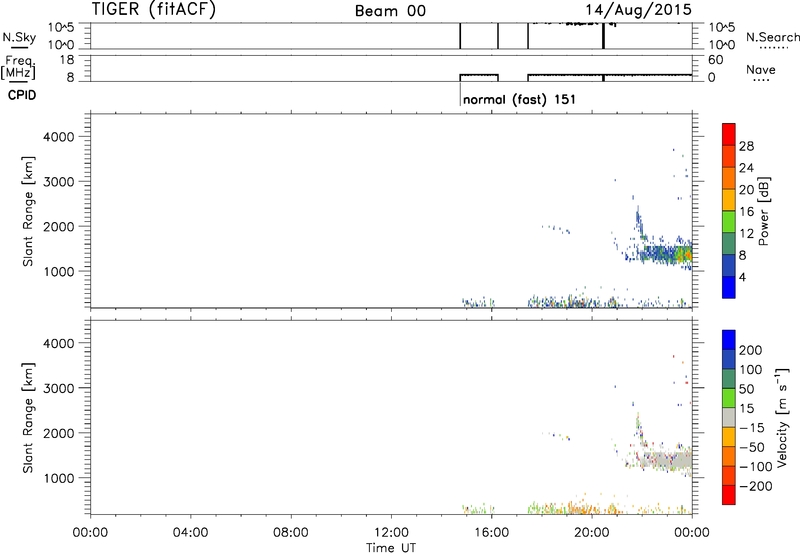Click the '18' frequency axis value
The width and height of the screenshot is (800, 554).
point(66,60)
